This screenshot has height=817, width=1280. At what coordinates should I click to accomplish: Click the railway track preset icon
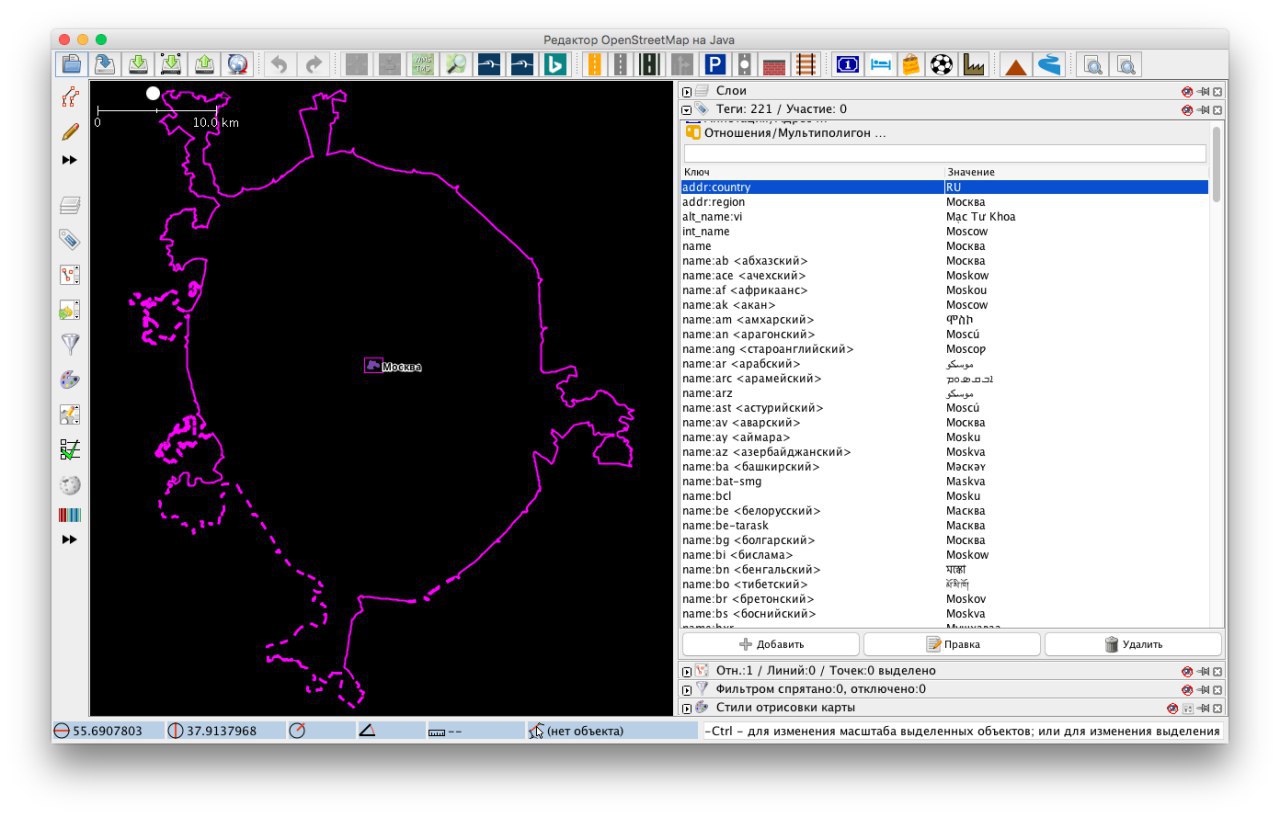click(x=805, y=64)
